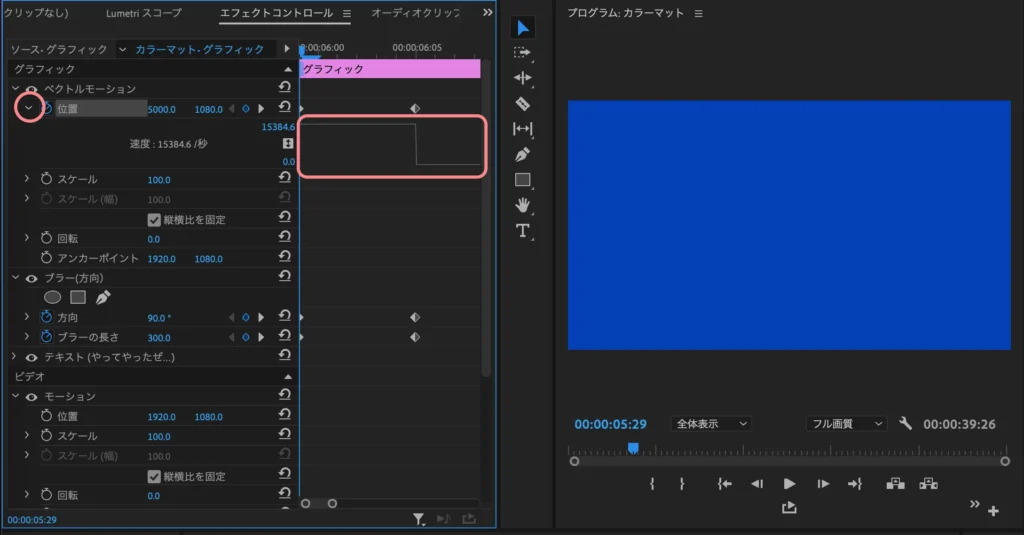Click the Mark In button
Screen dimensions: 1024x535
(x=652, y=483)
